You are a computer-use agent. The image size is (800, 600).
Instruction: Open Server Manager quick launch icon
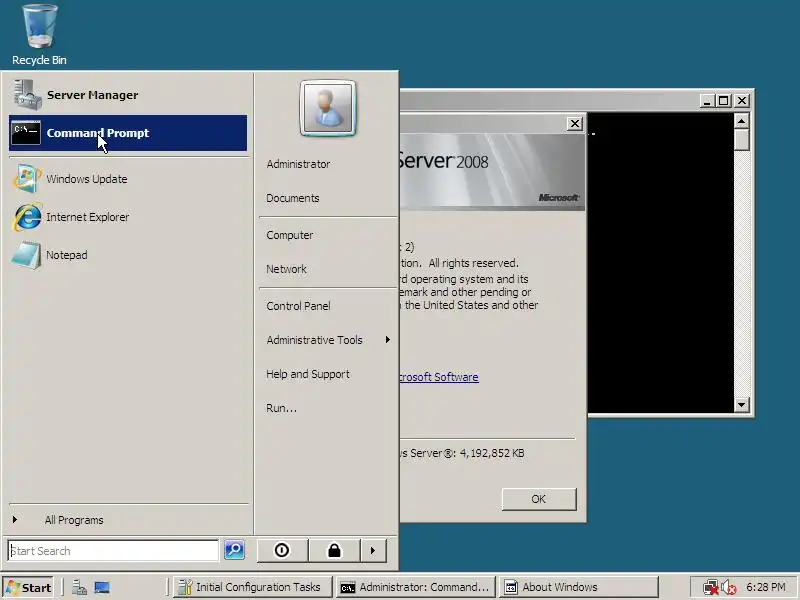(x=79, y=587)
